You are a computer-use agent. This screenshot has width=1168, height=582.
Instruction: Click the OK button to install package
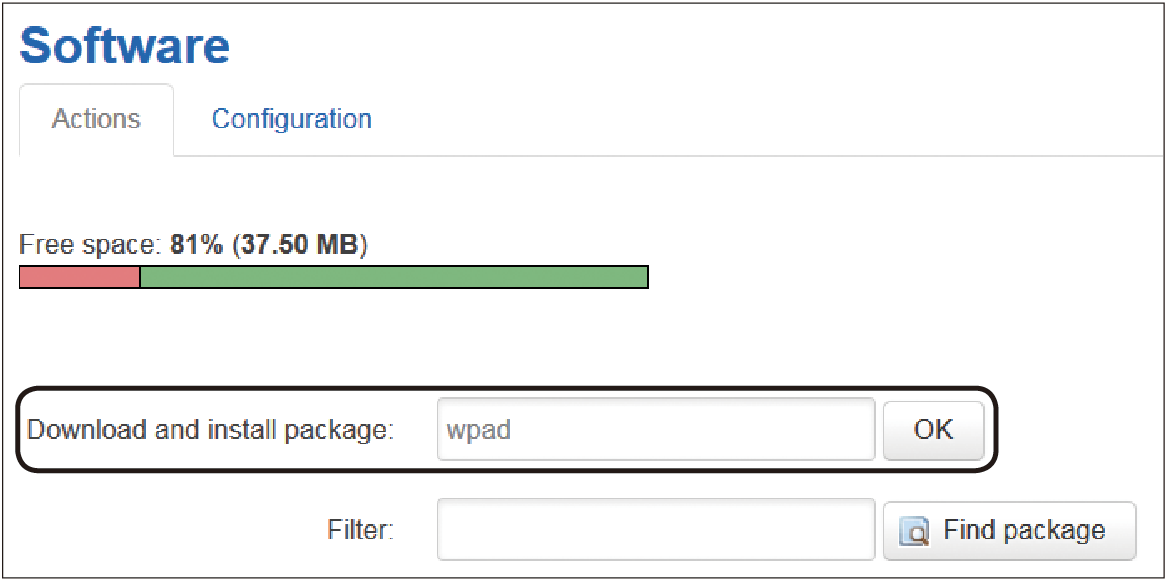(x=933, y=430)
